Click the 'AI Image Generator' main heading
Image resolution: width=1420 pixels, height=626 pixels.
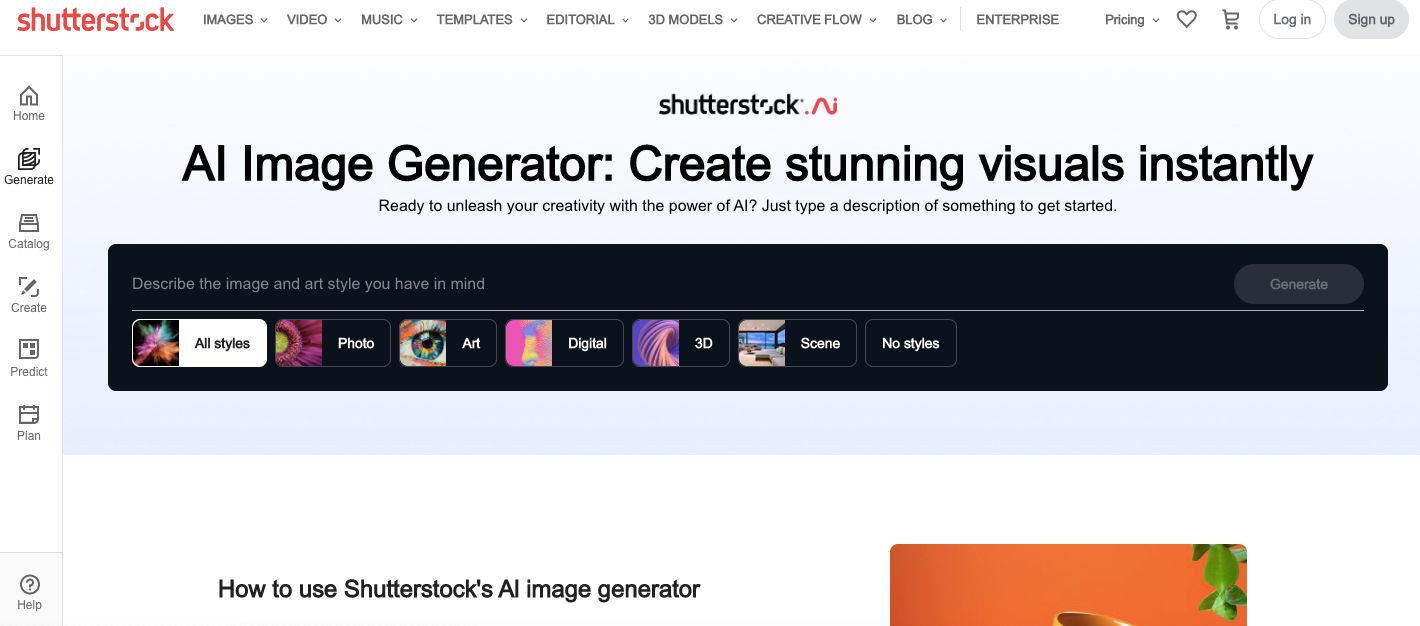click(x=748, y=164)
